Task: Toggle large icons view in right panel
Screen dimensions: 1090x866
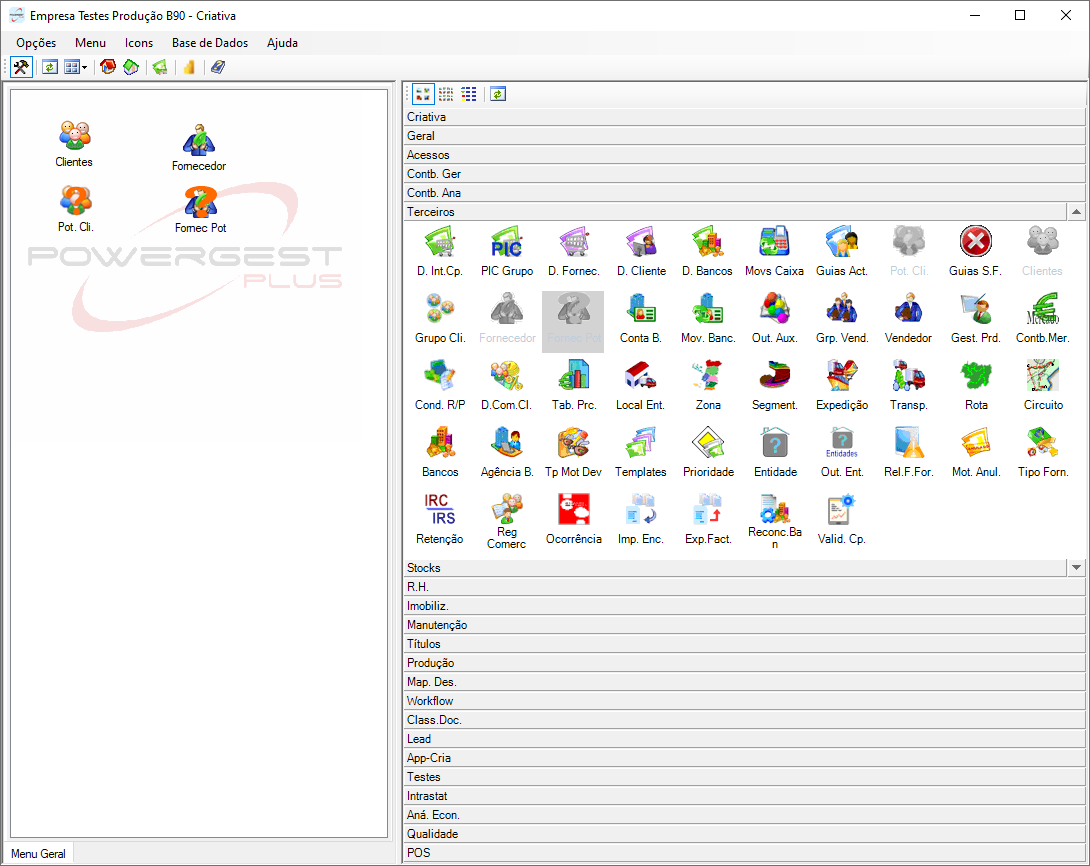Action: click(423, 94)
